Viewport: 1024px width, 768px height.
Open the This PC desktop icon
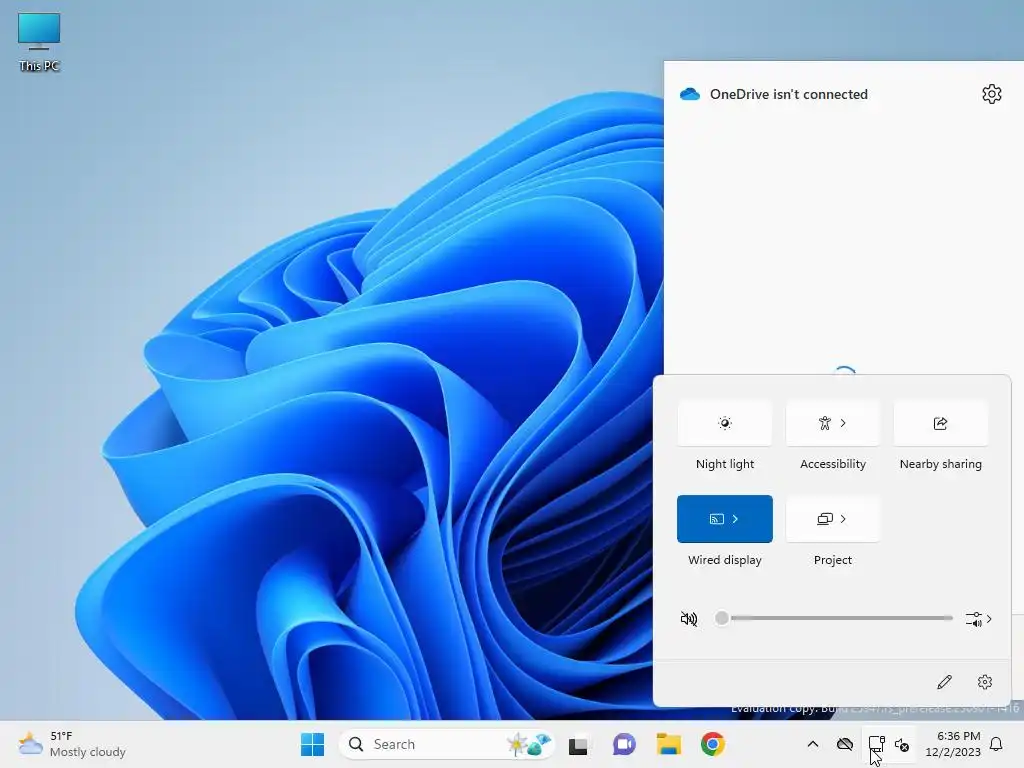coord(39,42)
